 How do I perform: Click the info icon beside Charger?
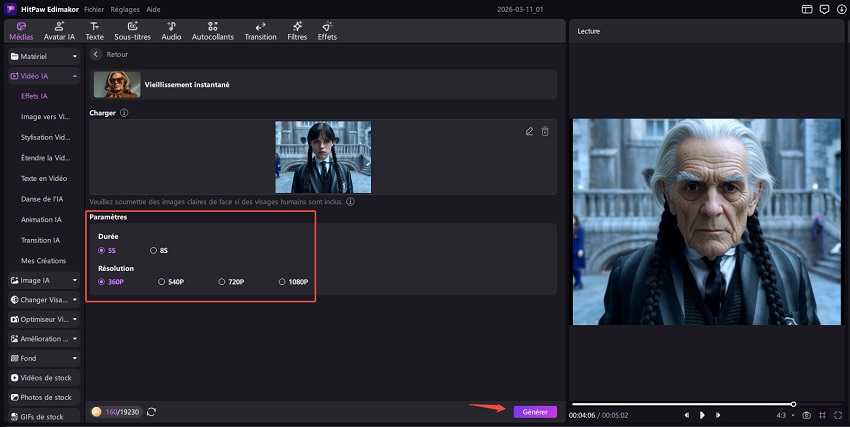click(124, 113)
